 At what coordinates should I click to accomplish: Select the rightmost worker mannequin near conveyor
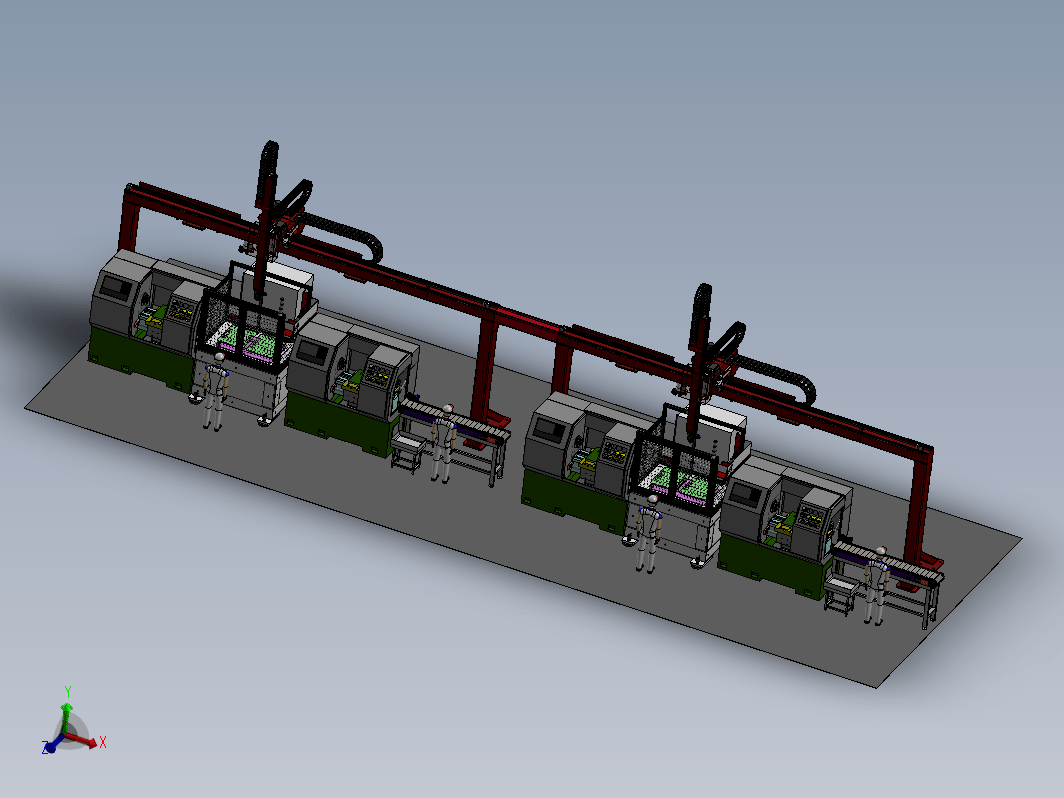(876, 586)
